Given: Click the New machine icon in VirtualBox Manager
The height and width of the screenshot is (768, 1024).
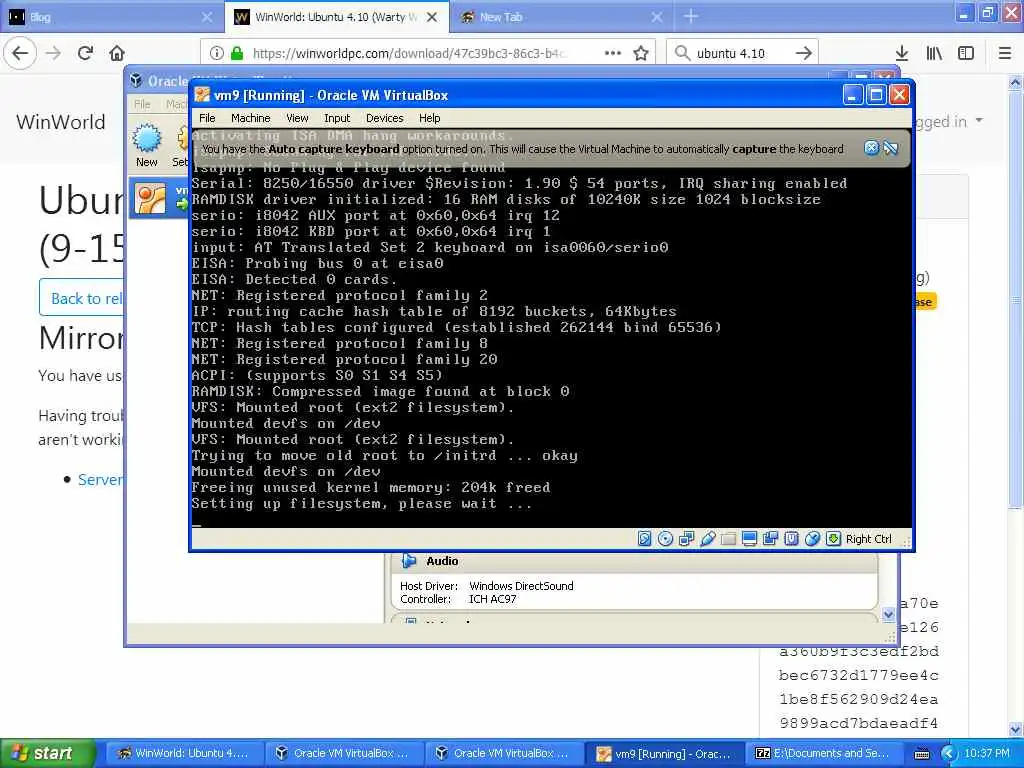Looking at the screenshot, I should click(147, 145).
